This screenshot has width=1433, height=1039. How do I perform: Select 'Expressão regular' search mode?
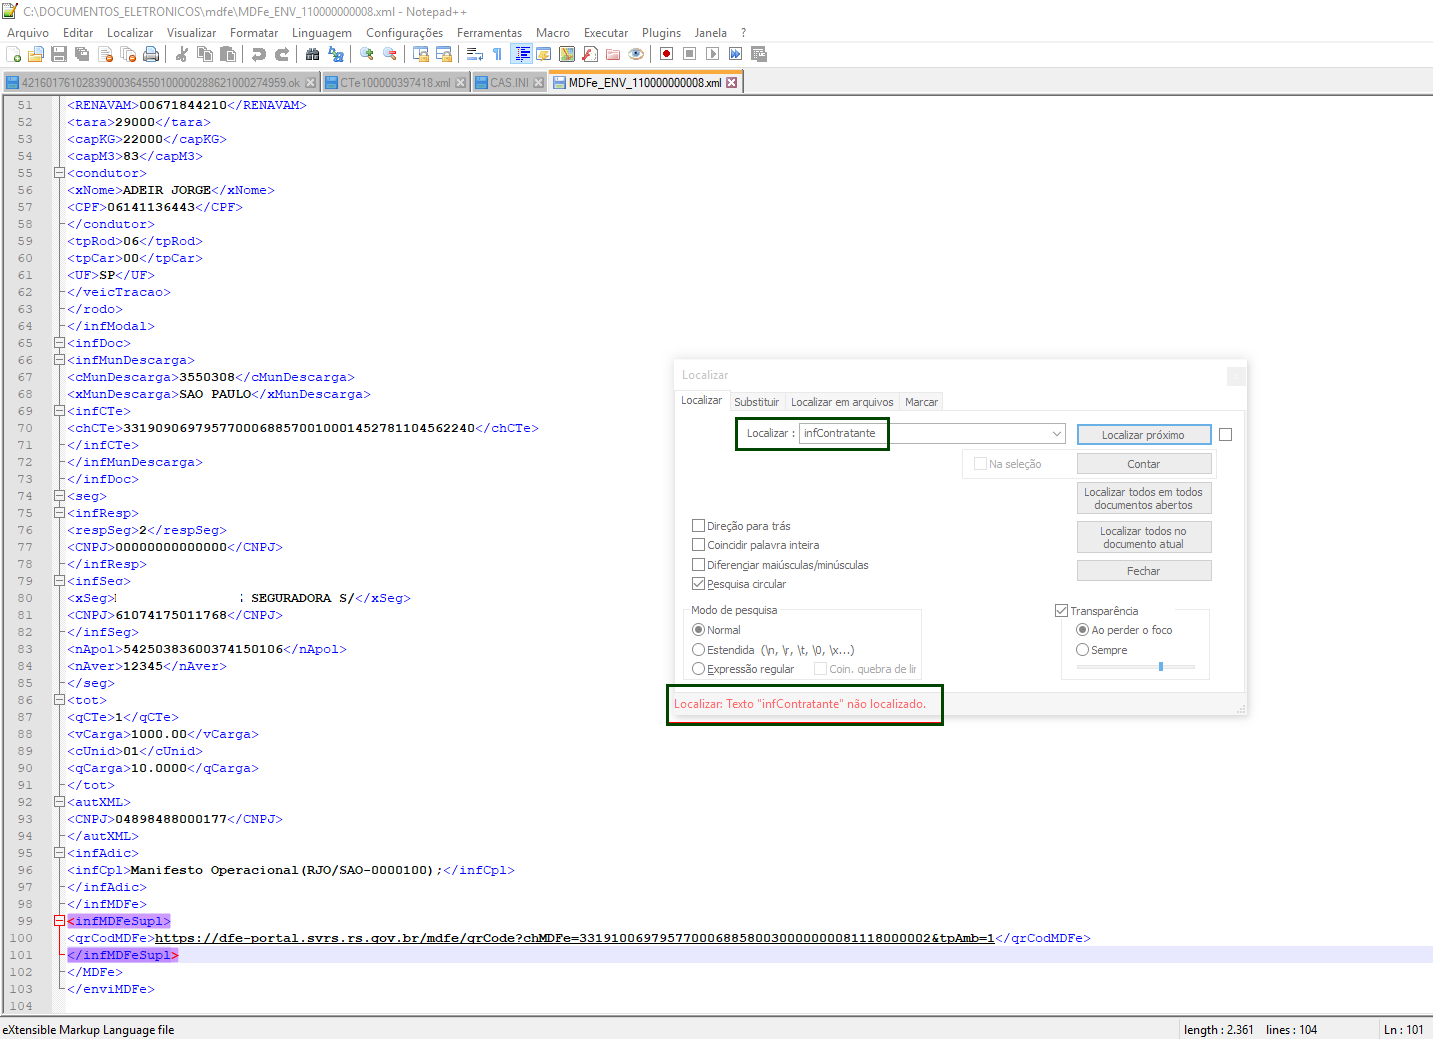click(699, 669)
